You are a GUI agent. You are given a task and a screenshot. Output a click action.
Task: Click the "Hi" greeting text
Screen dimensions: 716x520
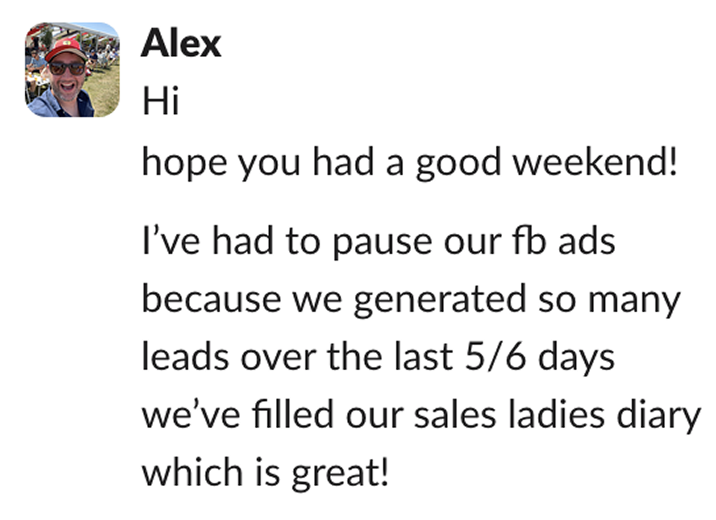click(161, 100)
